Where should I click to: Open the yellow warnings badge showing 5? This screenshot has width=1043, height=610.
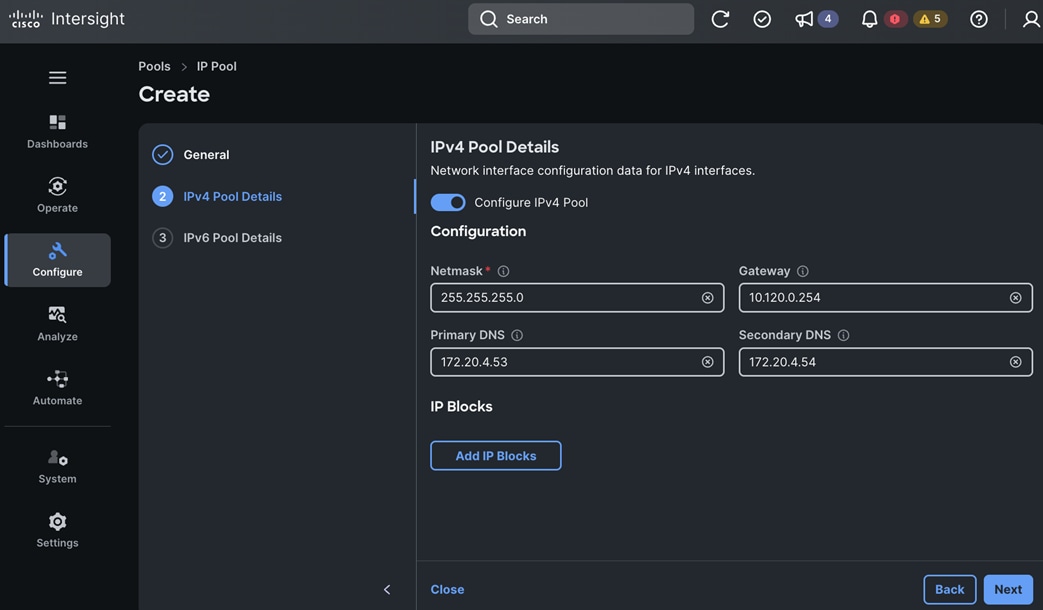(930, 19)
